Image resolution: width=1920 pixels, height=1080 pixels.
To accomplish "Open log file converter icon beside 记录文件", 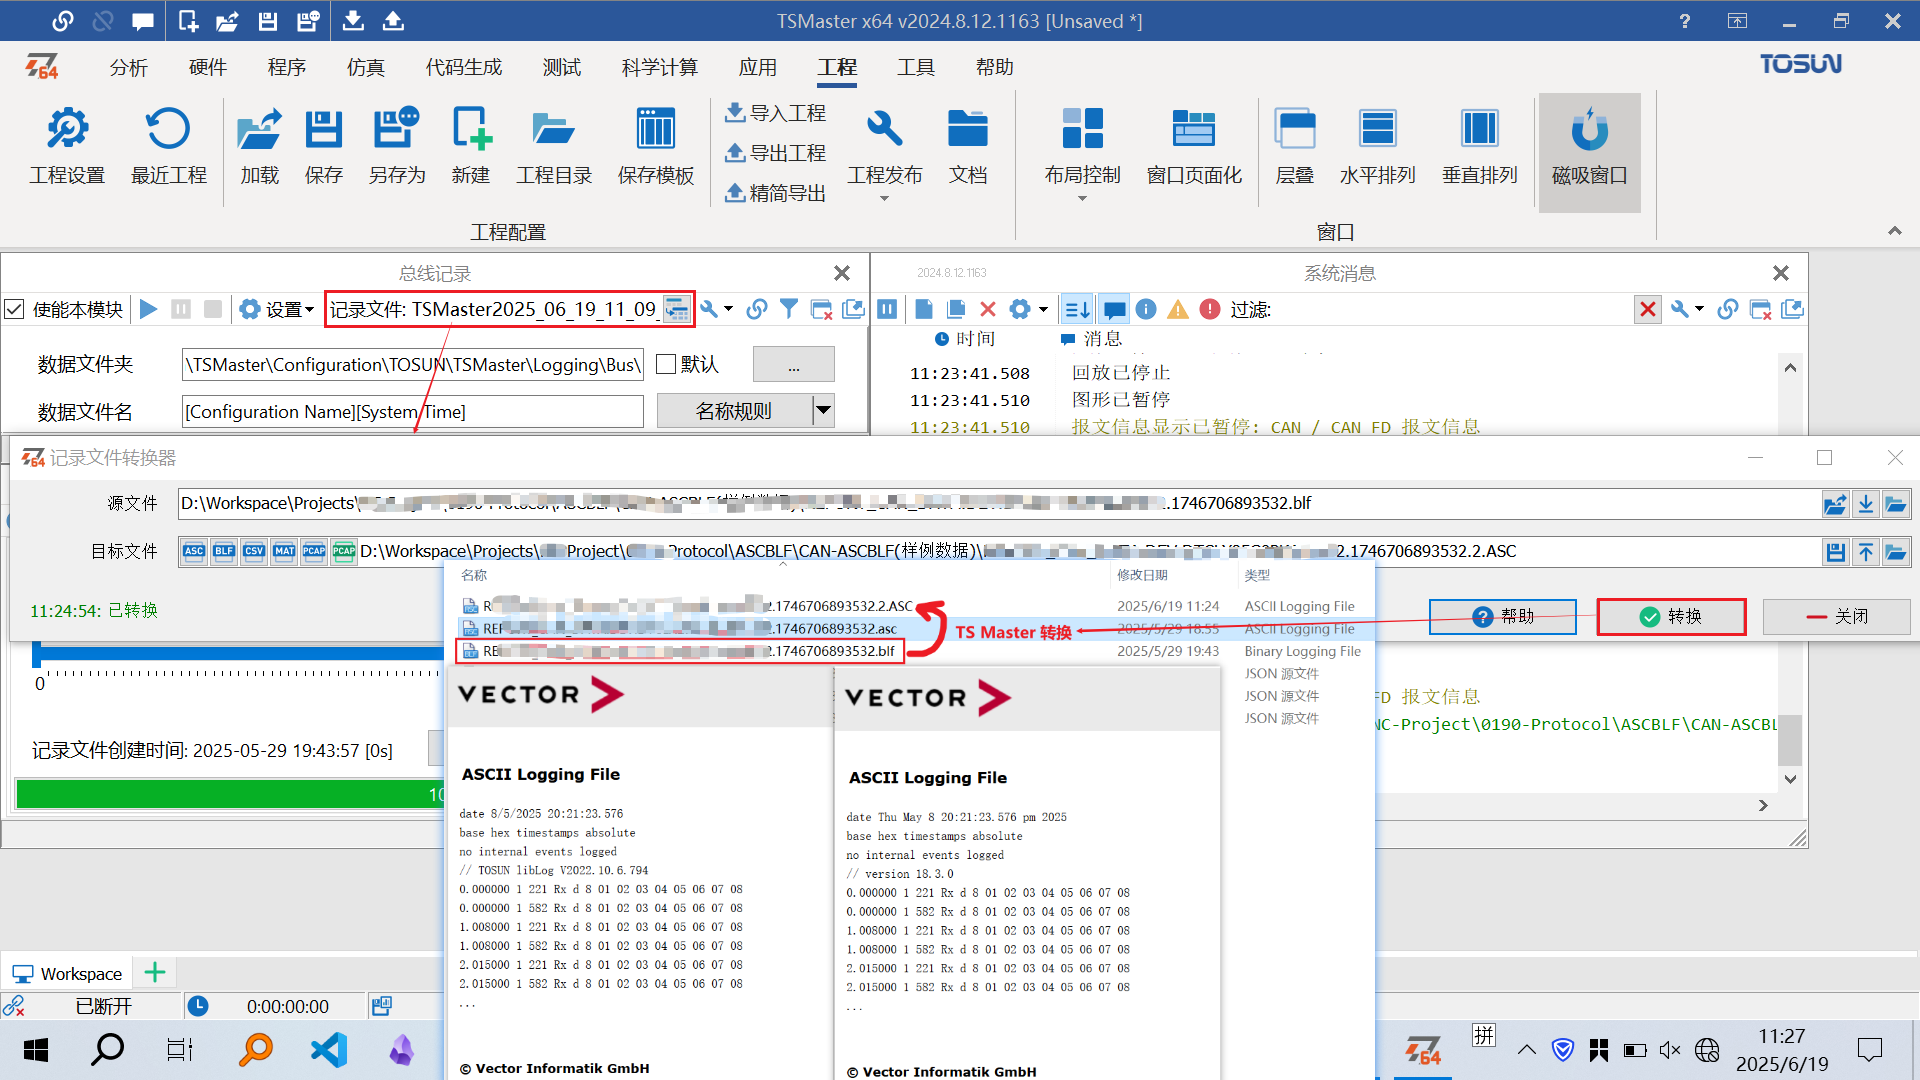I will (x=677, y=309).
